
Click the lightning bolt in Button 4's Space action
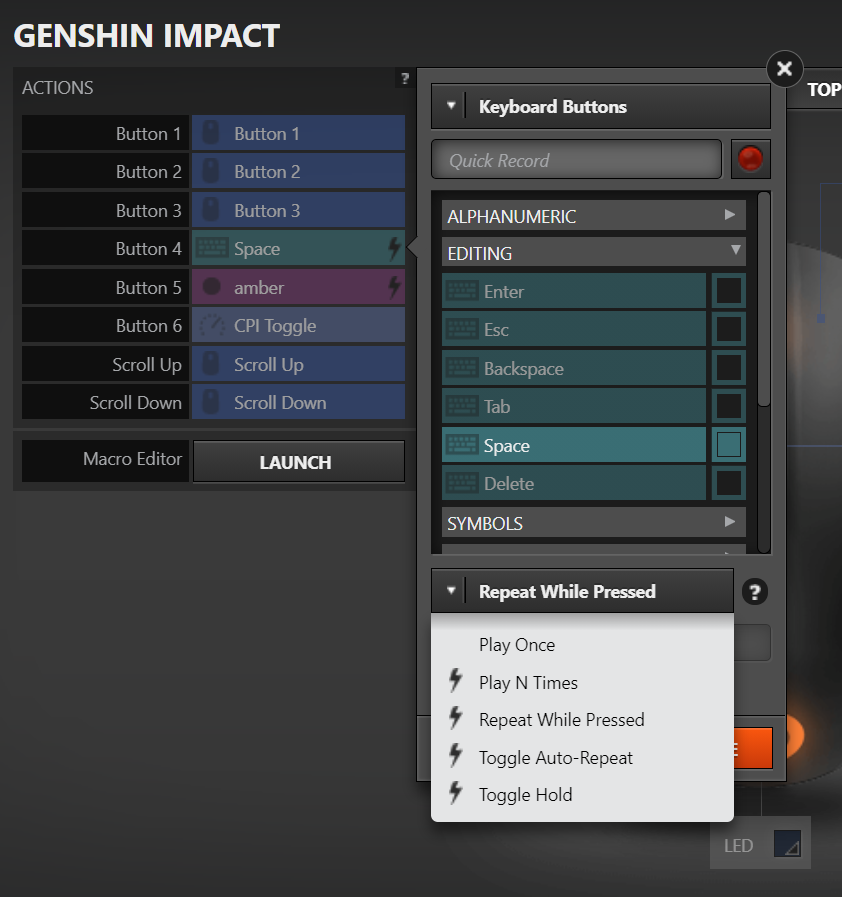click(394, 248)
